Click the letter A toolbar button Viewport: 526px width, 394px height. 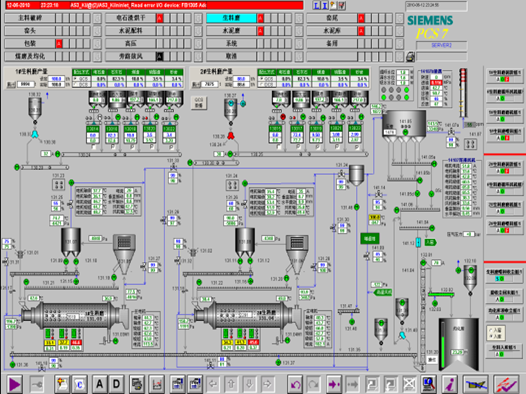point(100,384)
